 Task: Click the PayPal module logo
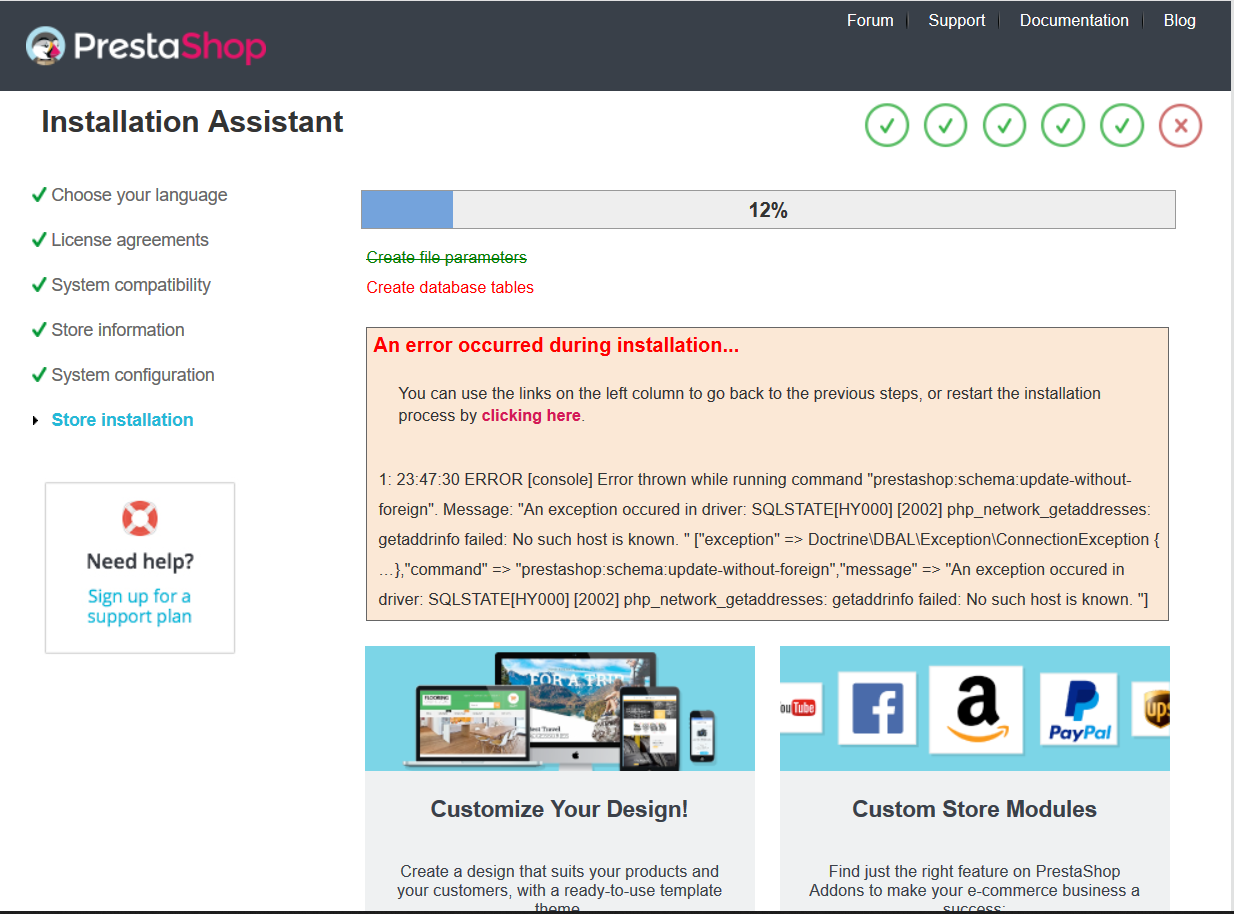tap(1080, 710)
